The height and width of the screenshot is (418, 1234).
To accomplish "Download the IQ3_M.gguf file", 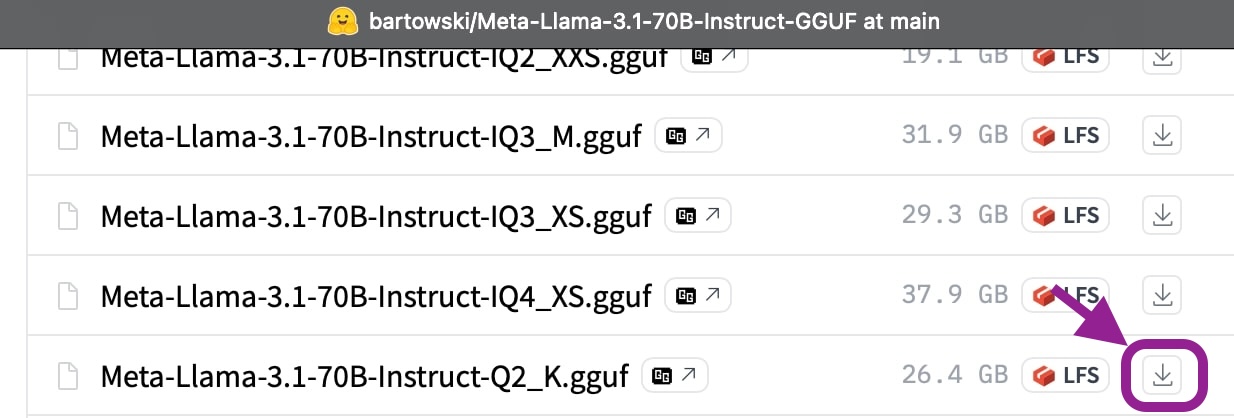I will (1162, 135).
